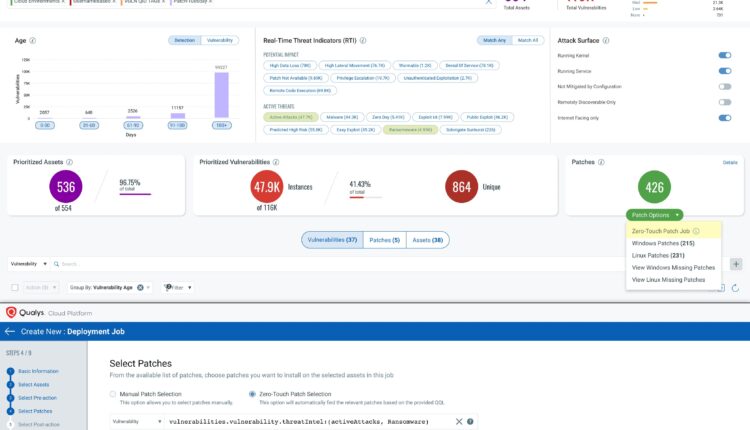Select Active Attacks threat chip
750x430 pixels.
(291, 117)
